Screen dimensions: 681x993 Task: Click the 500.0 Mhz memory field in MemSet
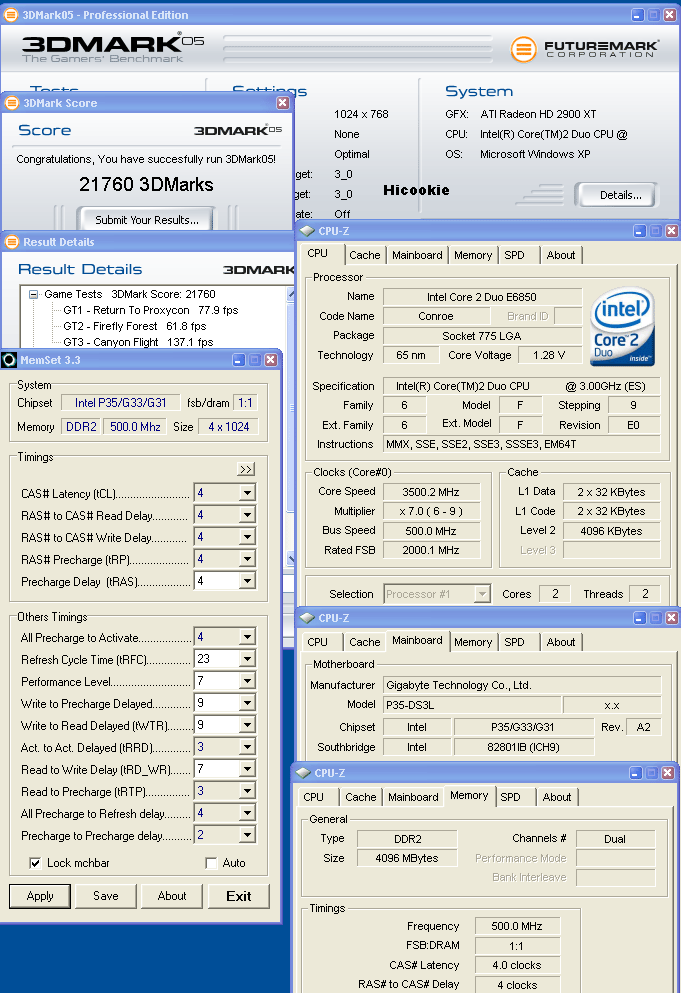(x=135, y=427)
